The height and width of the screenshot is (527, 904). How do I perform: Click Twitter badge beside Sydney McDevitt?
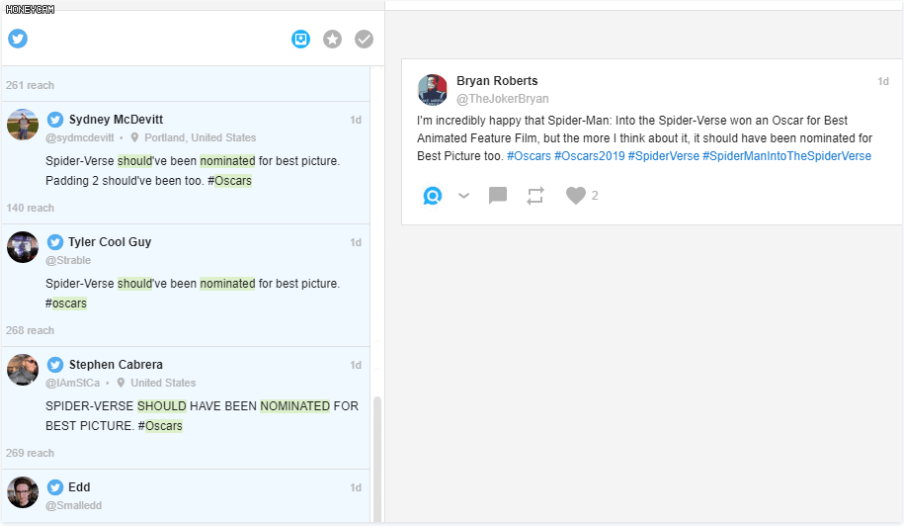click(55, 119)
